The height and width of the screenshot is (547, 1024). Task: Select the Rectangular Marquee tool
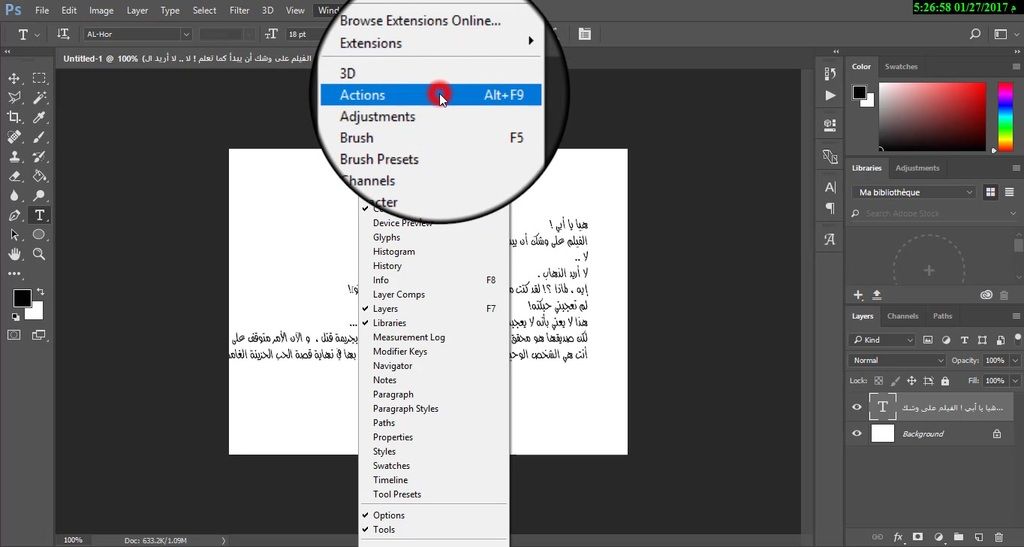(x=39, y=78)
